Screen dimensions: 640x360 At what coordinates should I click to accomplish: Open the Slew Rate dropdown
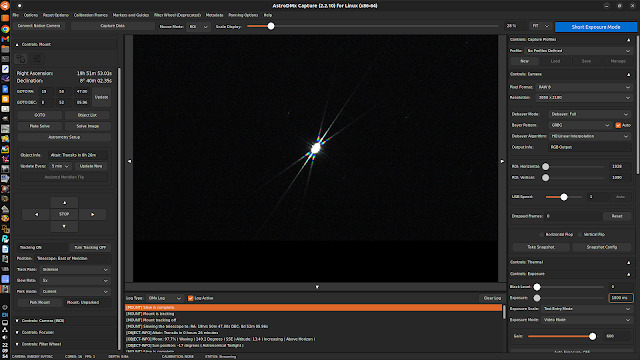(x=75, y=281)
